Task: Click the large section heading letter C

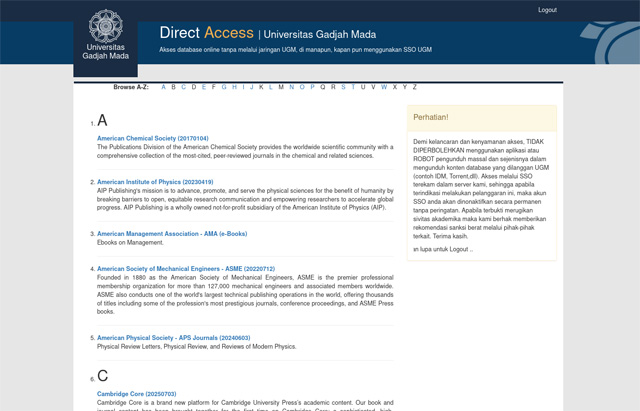Action: 102,376
